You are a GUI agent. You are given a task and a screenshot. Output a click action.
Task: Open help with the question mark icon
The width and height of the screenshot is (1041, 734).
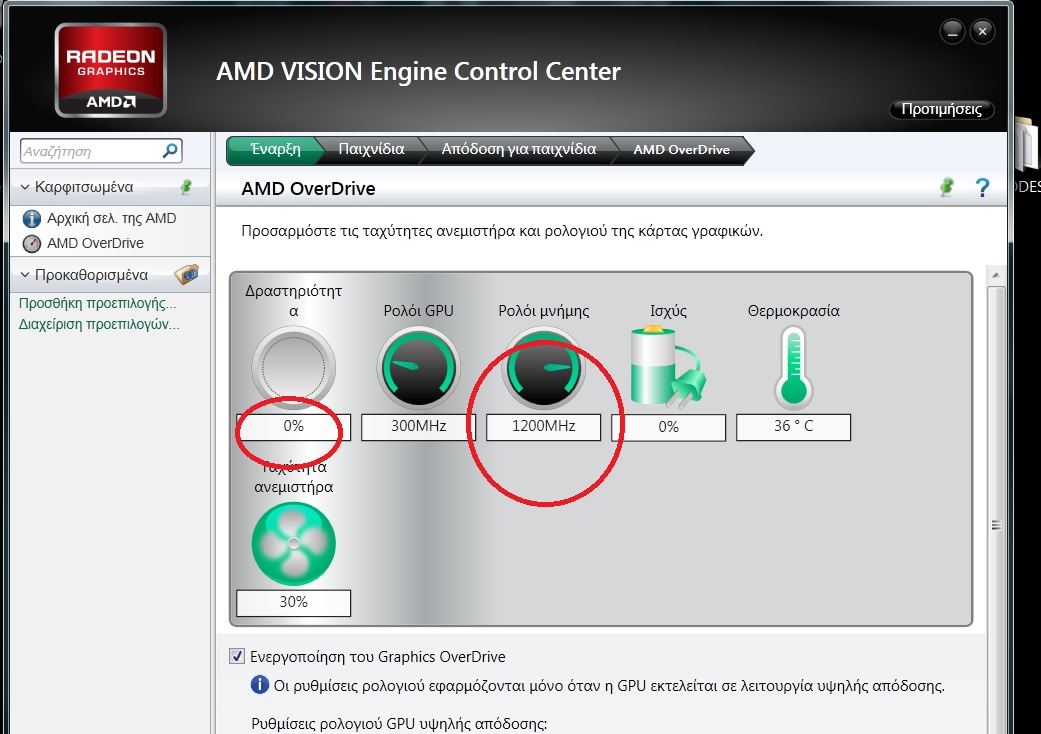coord(982,188)
